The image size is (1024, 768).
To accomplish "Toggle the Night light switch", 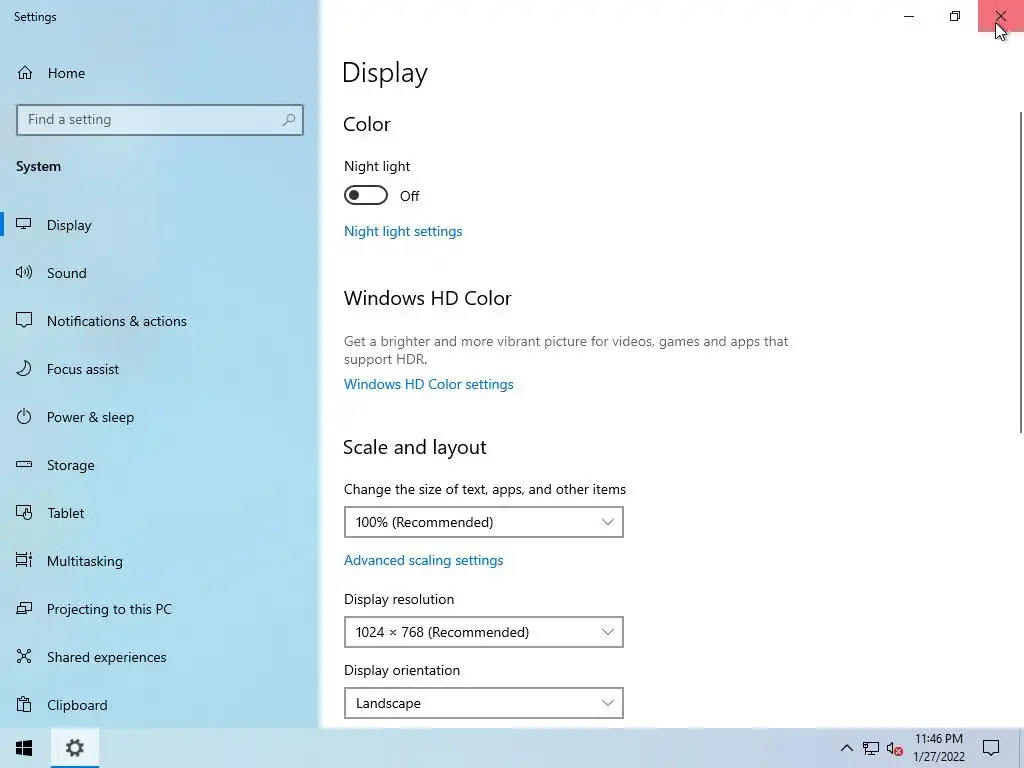I will tap(366, 195).
